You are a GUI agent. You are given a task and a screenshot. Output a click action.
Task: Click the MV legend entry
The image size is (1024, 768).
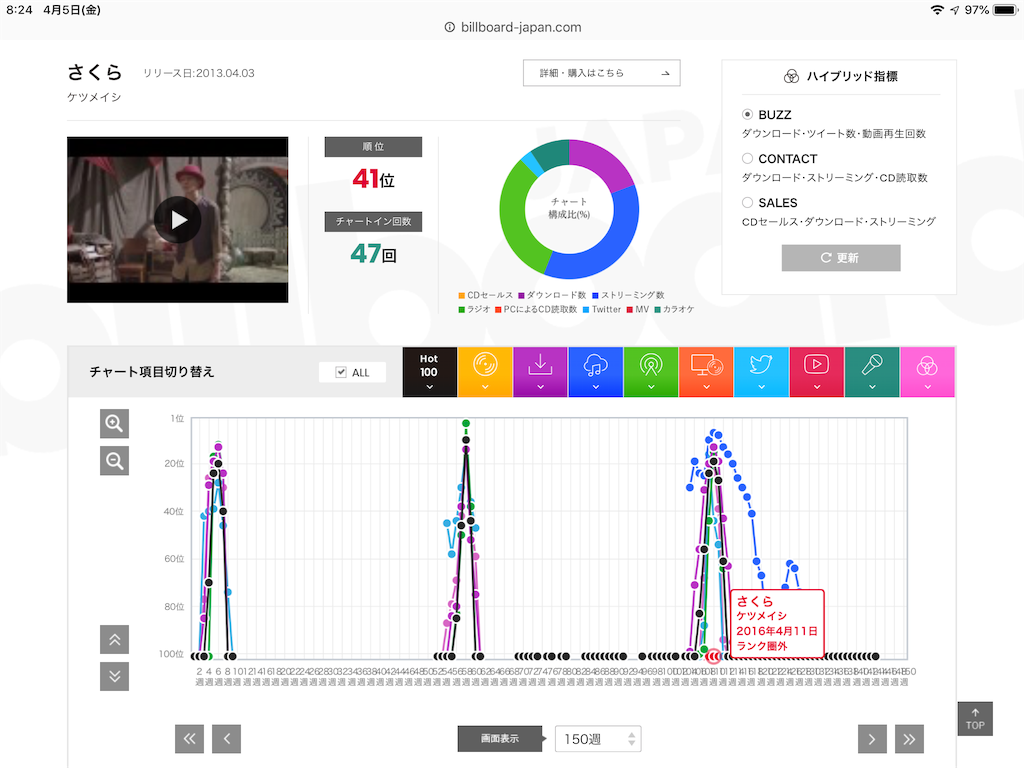click(638, 310)
